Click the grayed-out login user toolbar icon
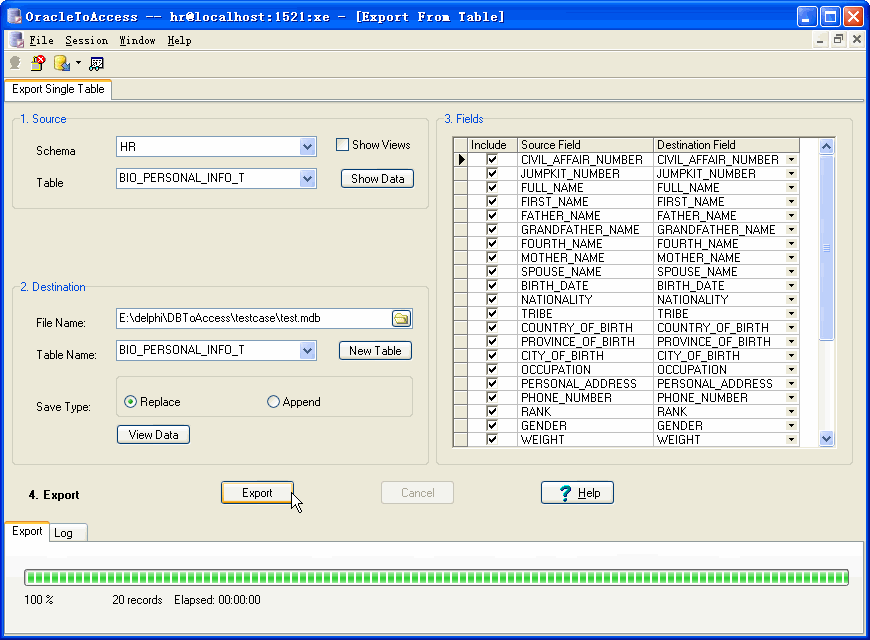Viewport: 870px width, 640px height. 15,63
